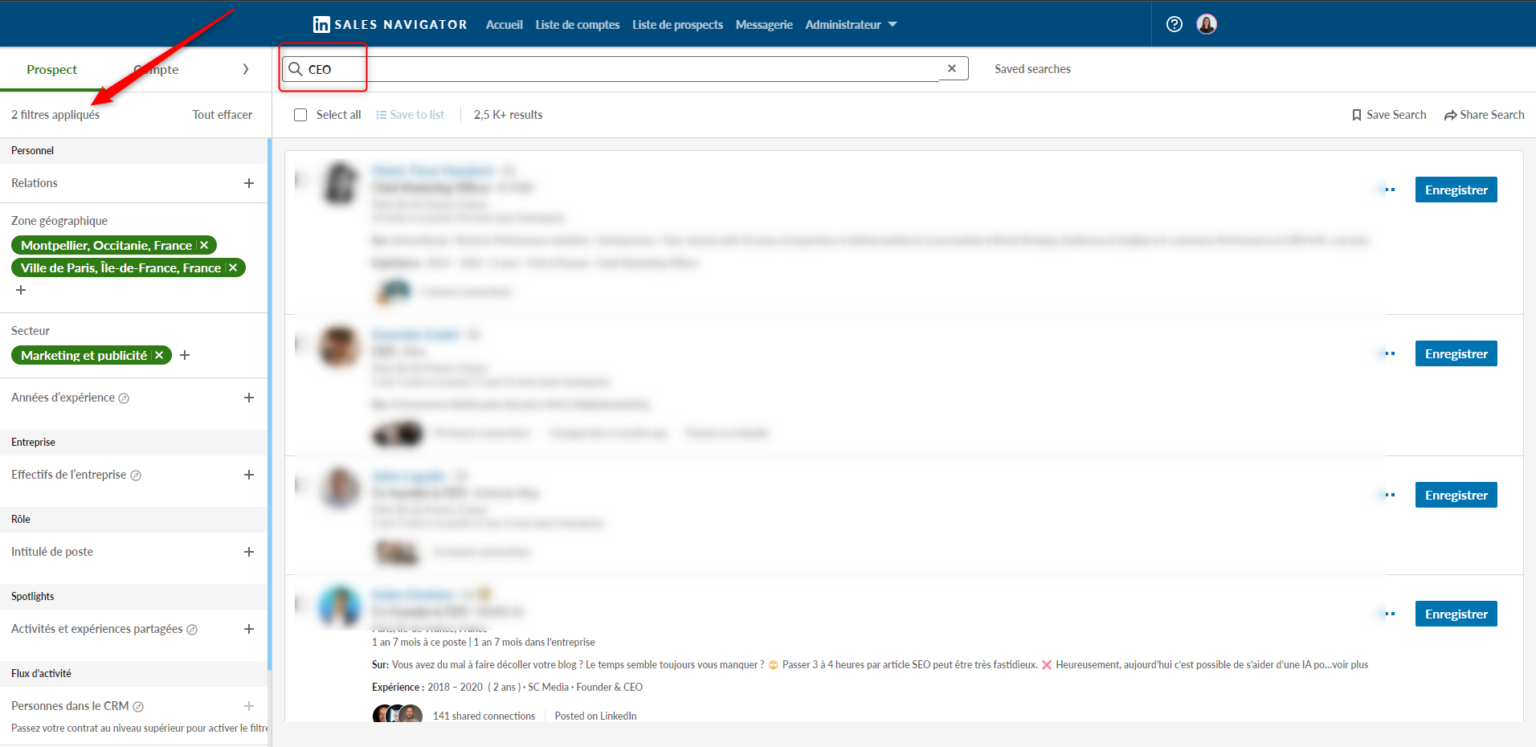Open third result profile photo

click(x=340, y=488)
